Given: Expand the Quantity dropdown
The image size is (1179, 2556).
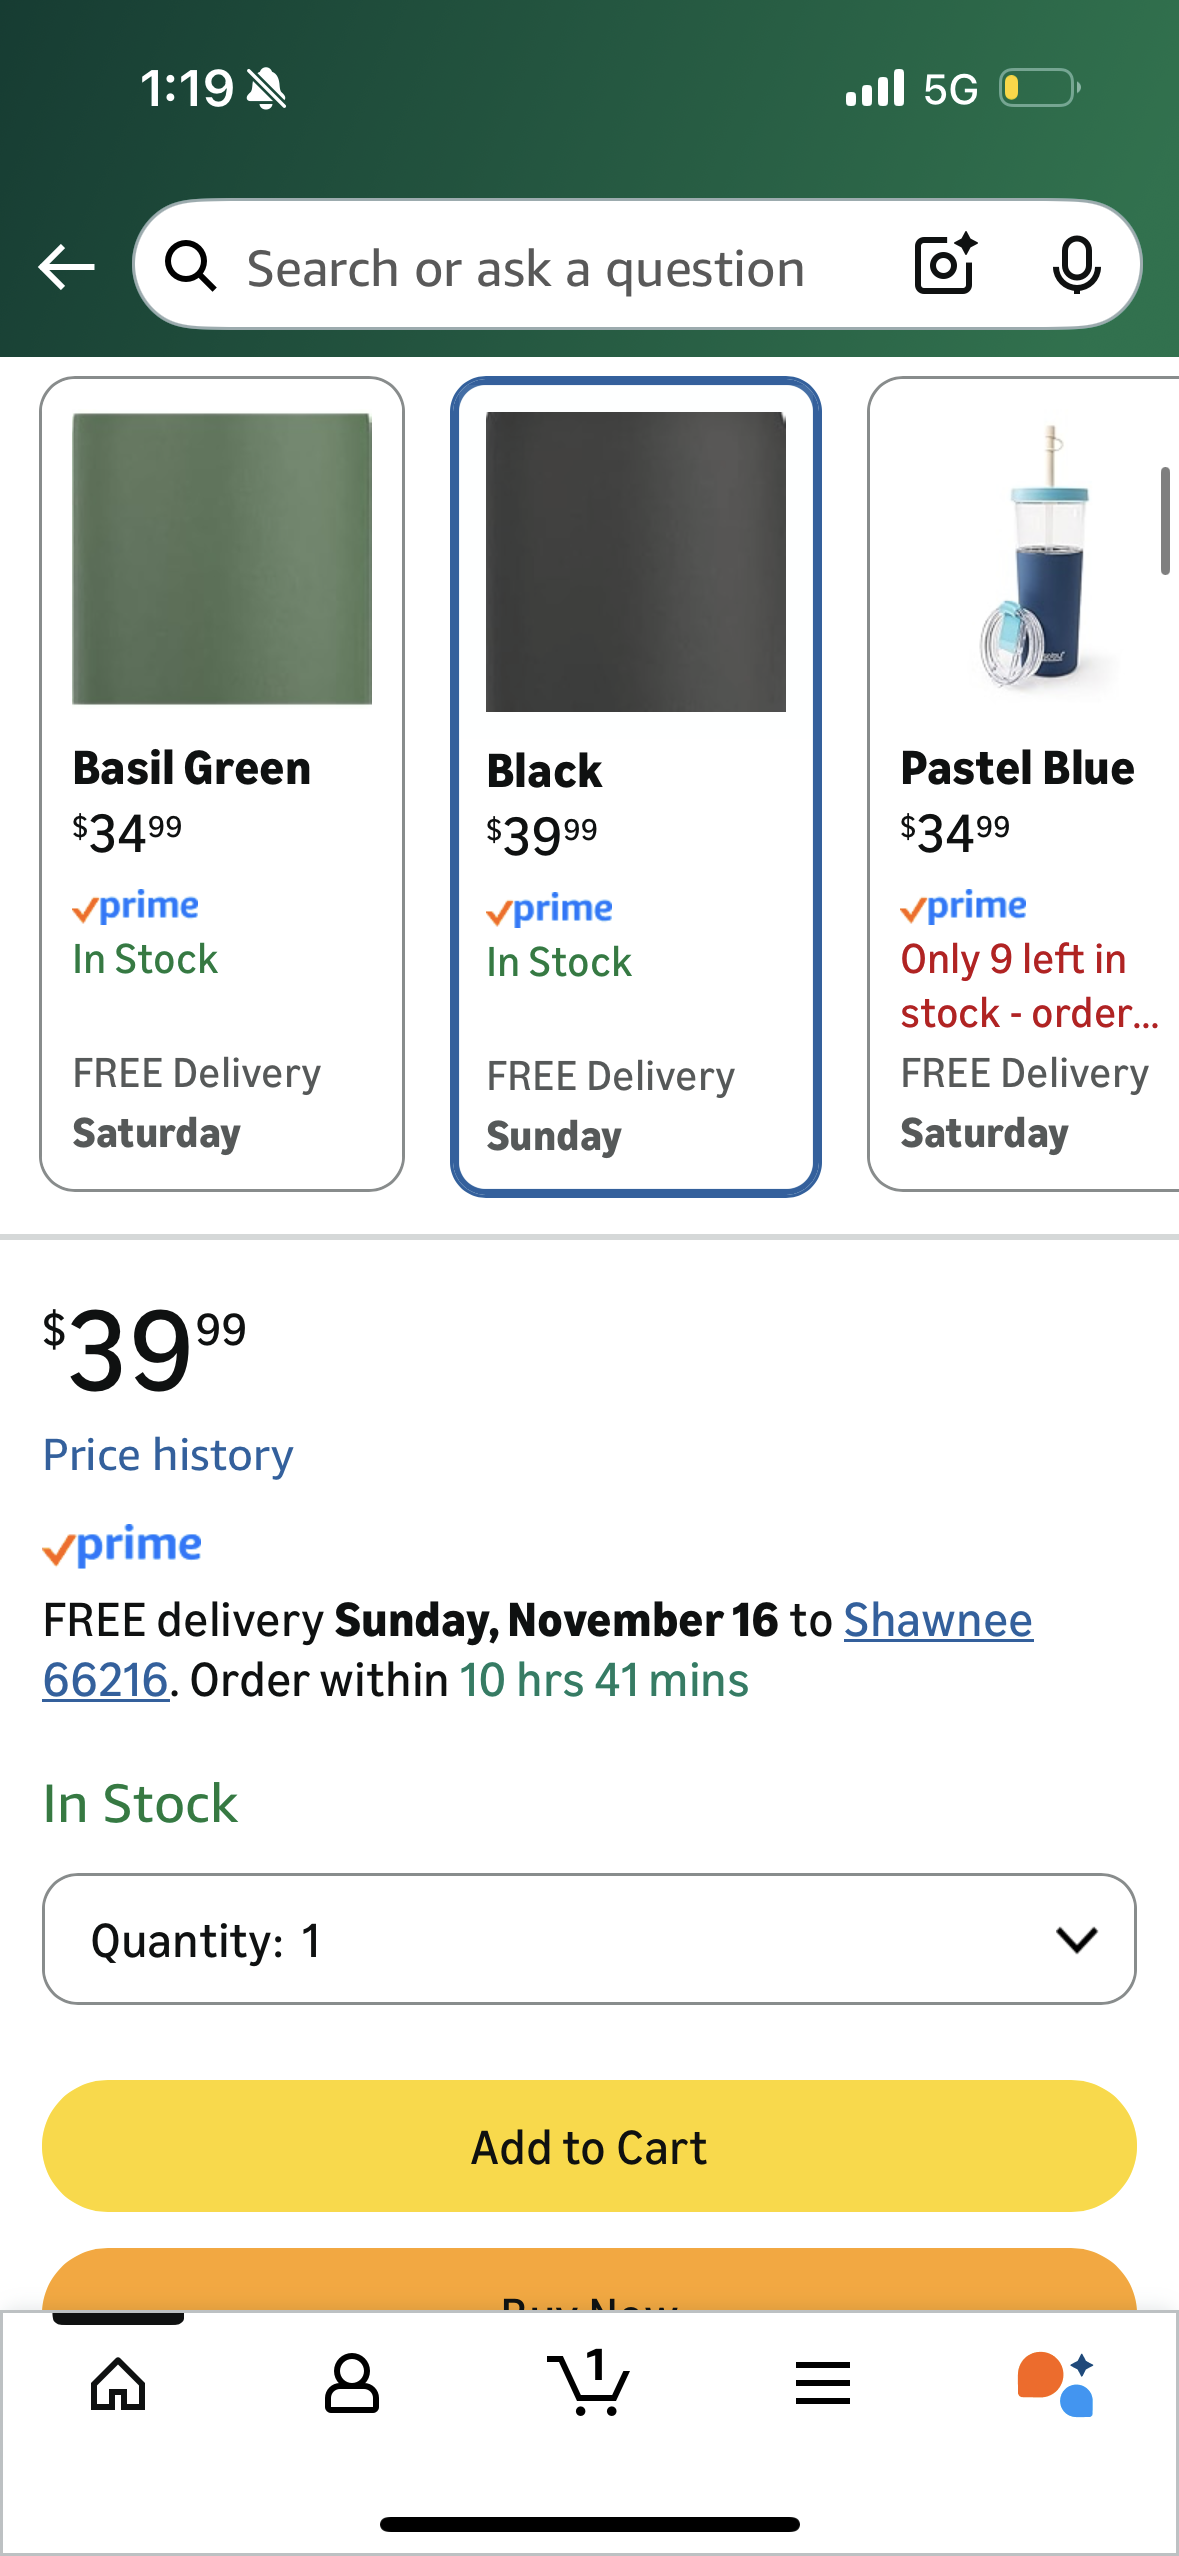Looking at the screenshot, I should click(589, 1939).
